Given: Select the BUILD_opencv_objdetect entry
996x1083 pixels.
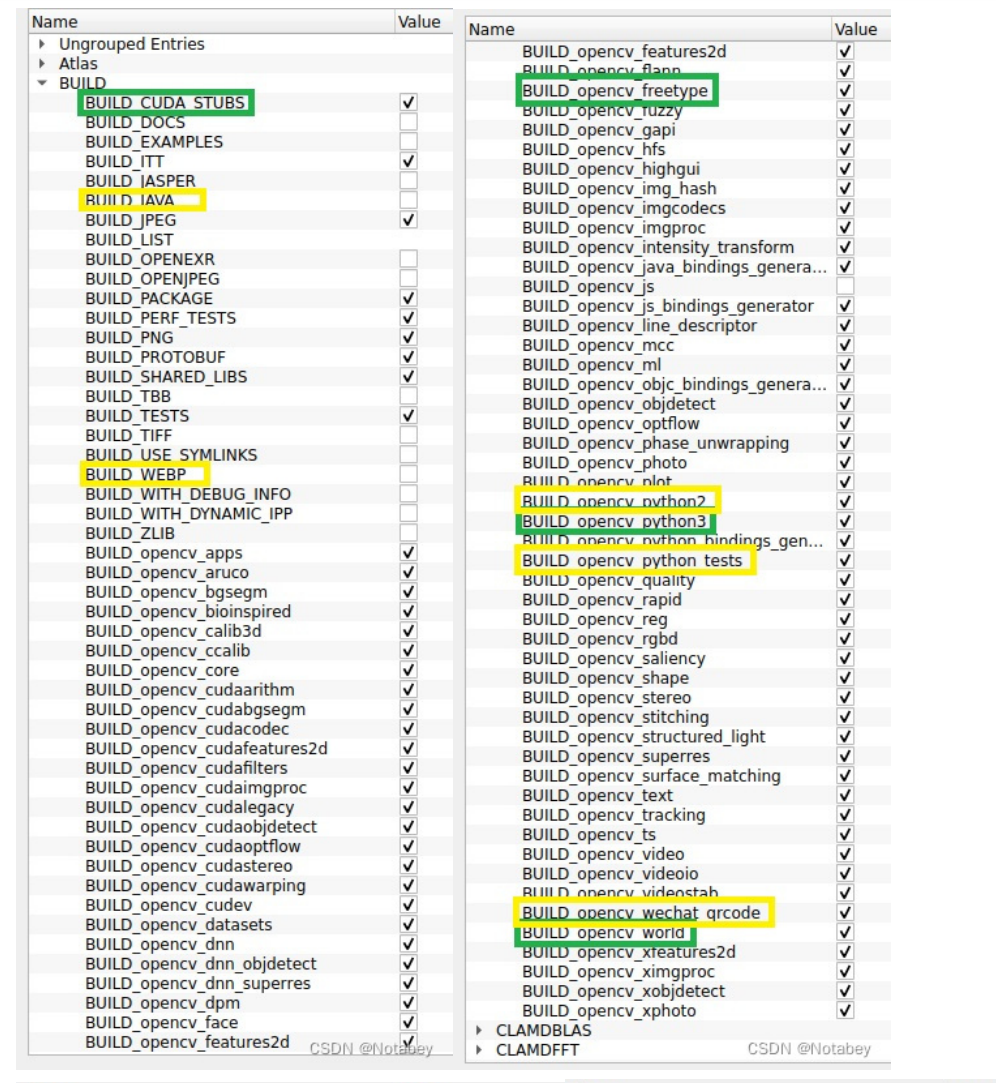Looking at the screenshot, I should [x=619, y=404].
